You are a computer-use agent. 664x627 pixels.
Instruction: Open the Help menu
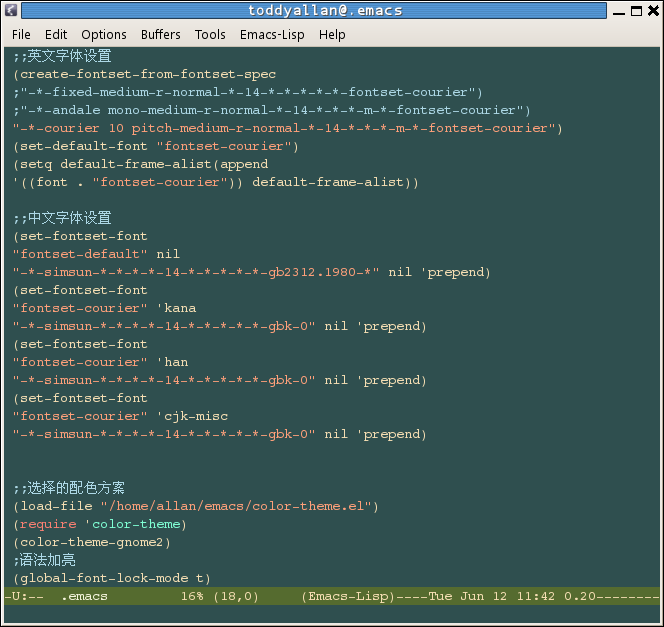pos(332,34)
